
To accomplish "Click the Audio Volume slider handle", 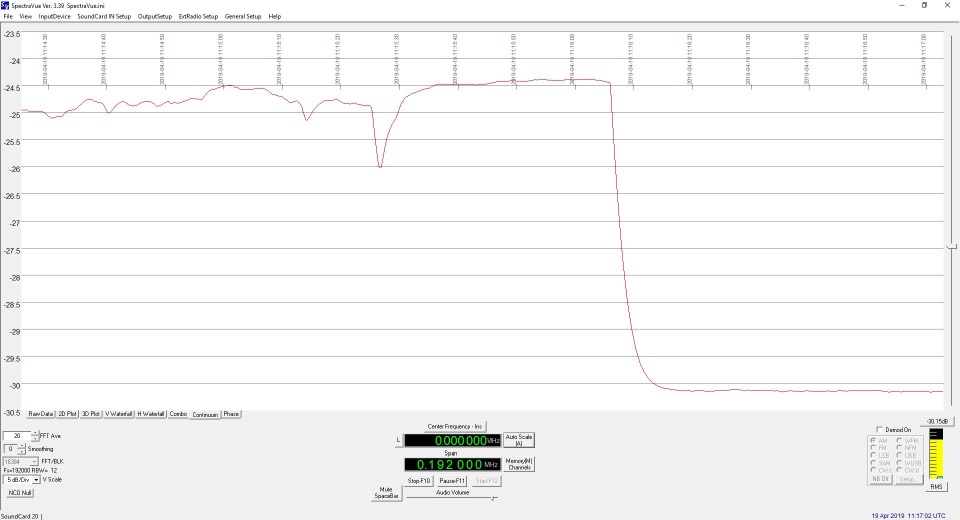I will (x=493, y=498).
